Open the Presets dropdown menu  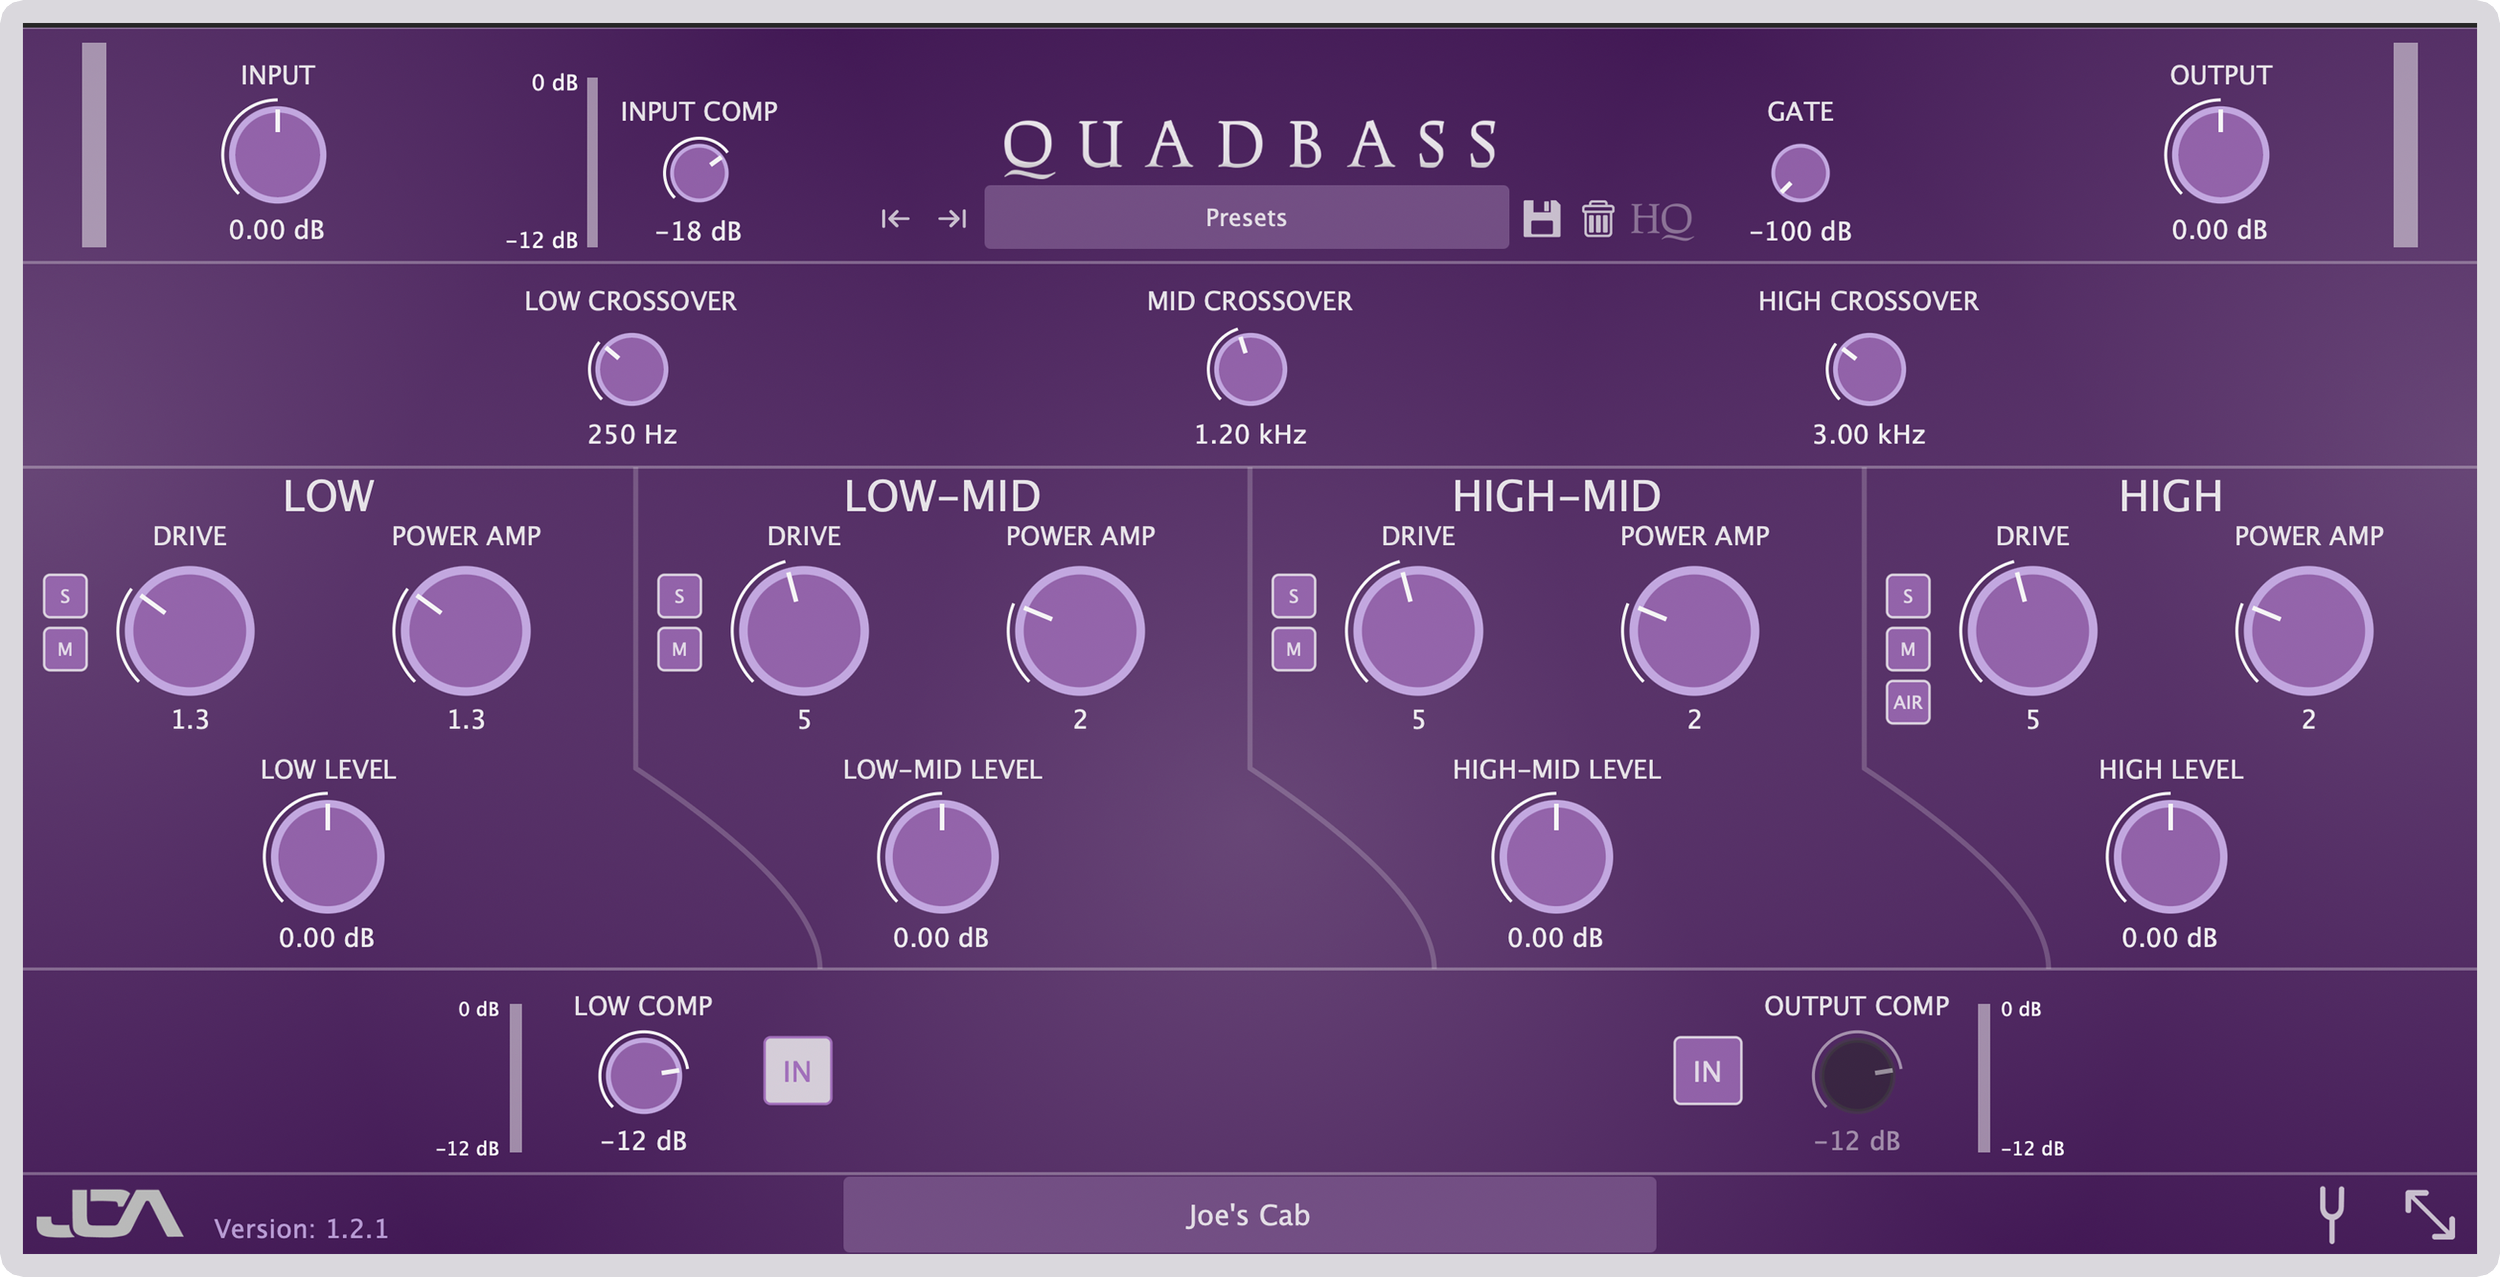[x=1246, y=217]
